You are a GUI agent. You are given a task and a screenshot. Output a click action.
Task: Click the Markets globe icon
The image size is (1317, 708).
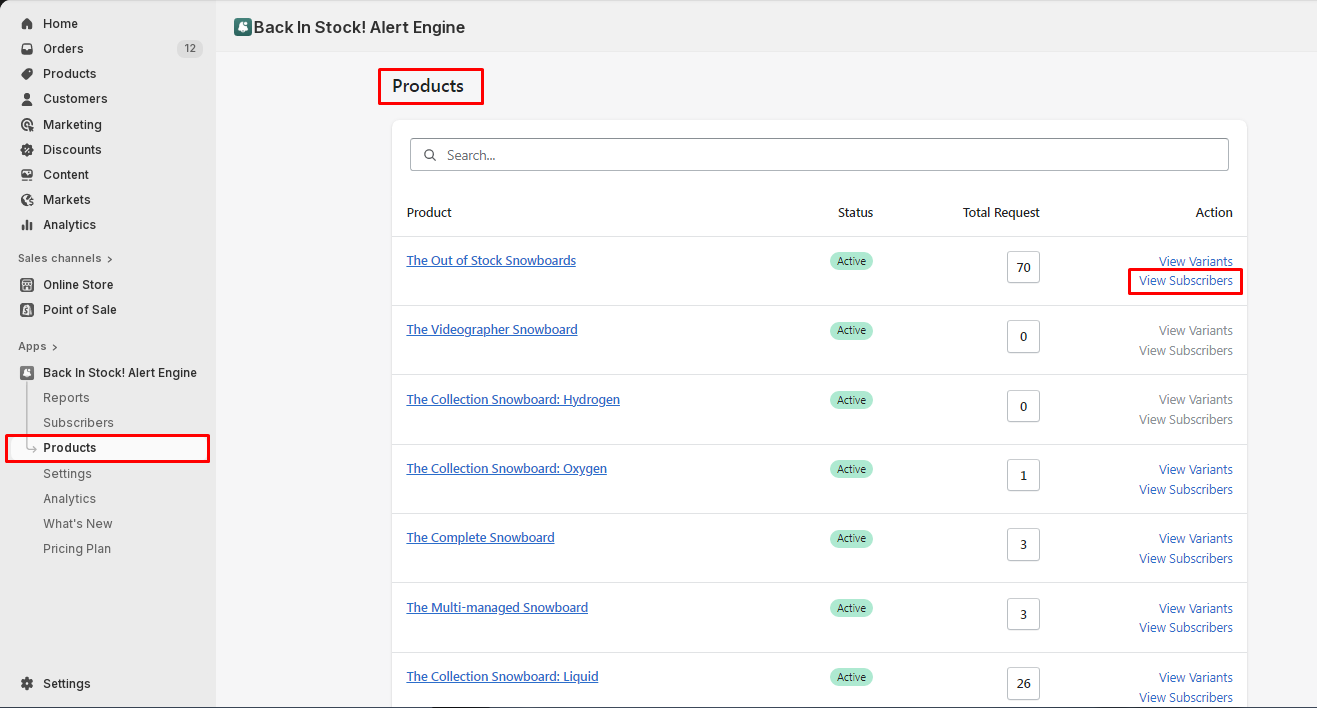pos(27,199)
